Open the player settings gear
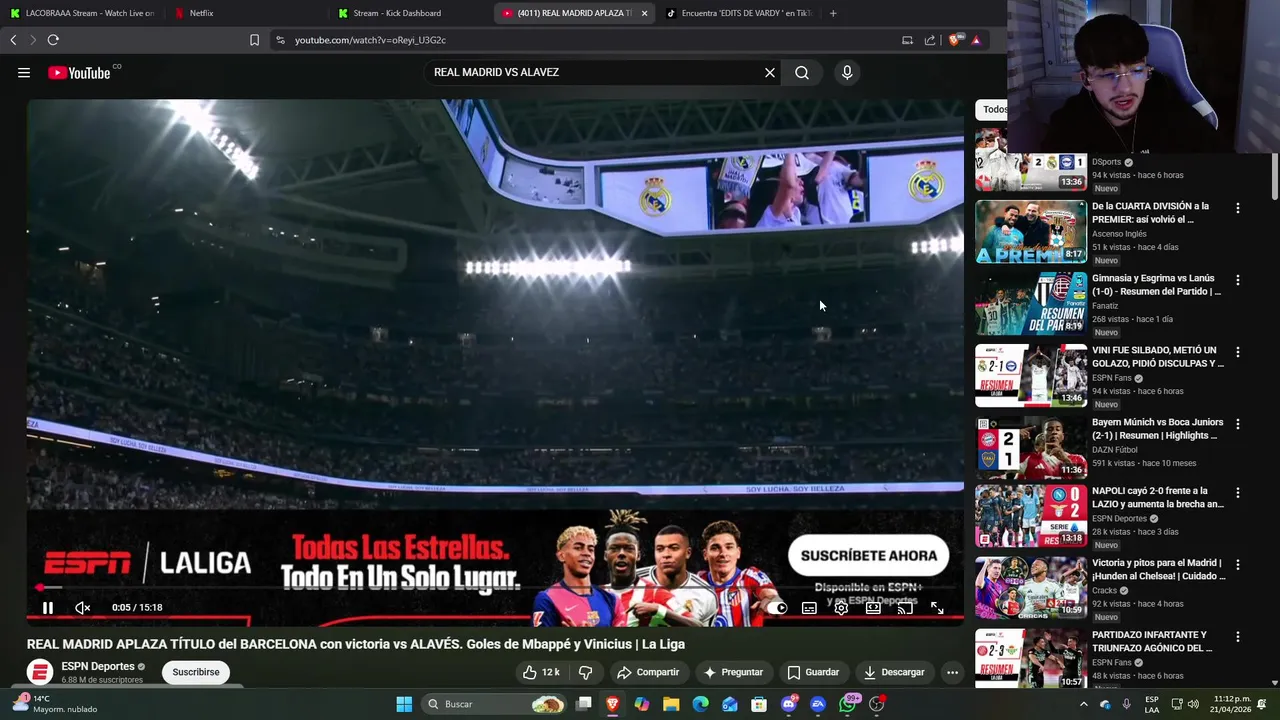This screenshot has height=720, width=1280. 841,607
